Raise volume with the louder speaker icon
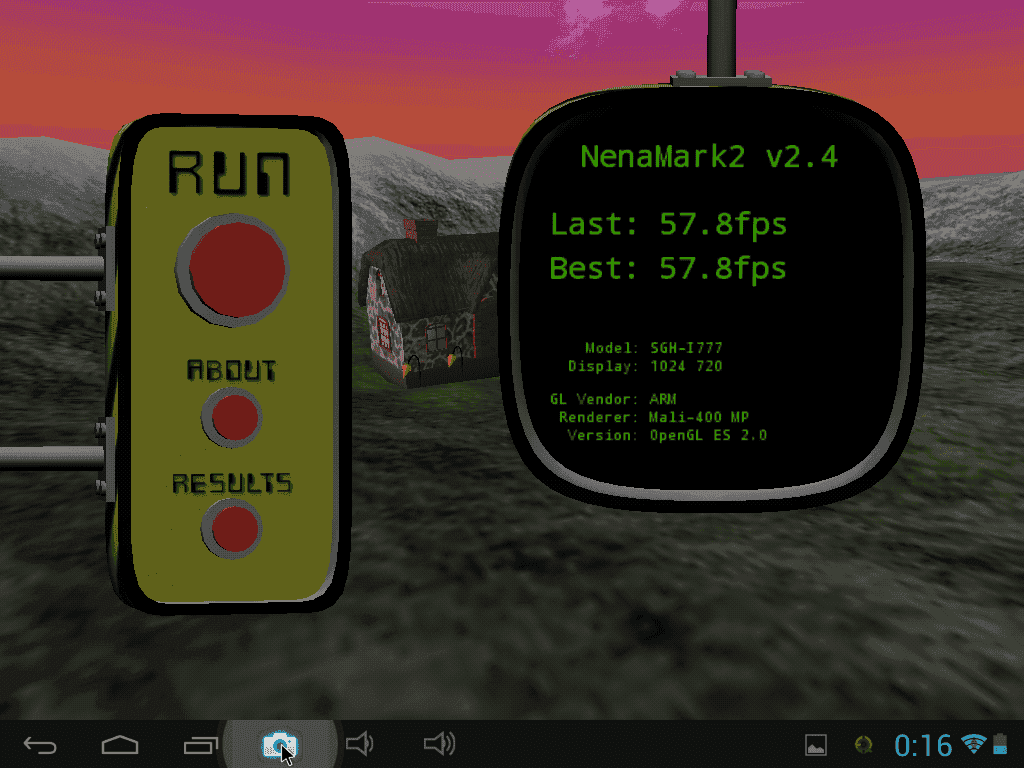 tap(440, 743)
